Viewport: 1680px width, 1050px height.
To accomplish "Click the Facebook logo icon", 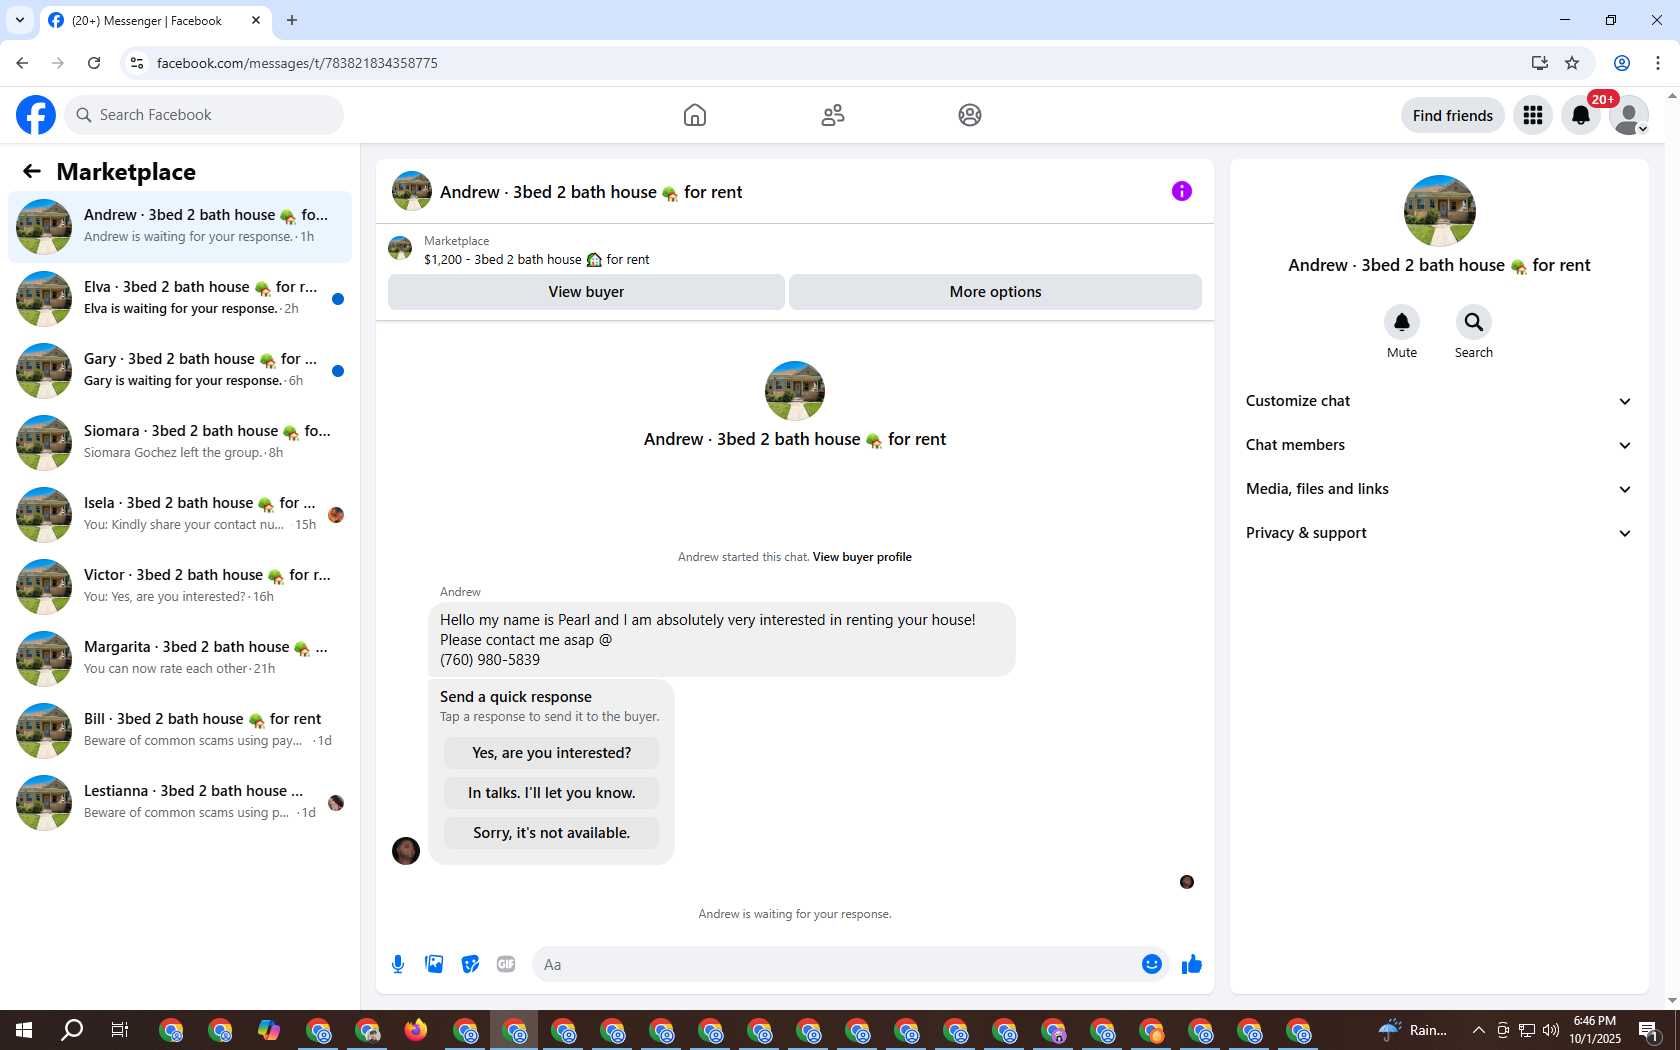I will pos(36,115).
